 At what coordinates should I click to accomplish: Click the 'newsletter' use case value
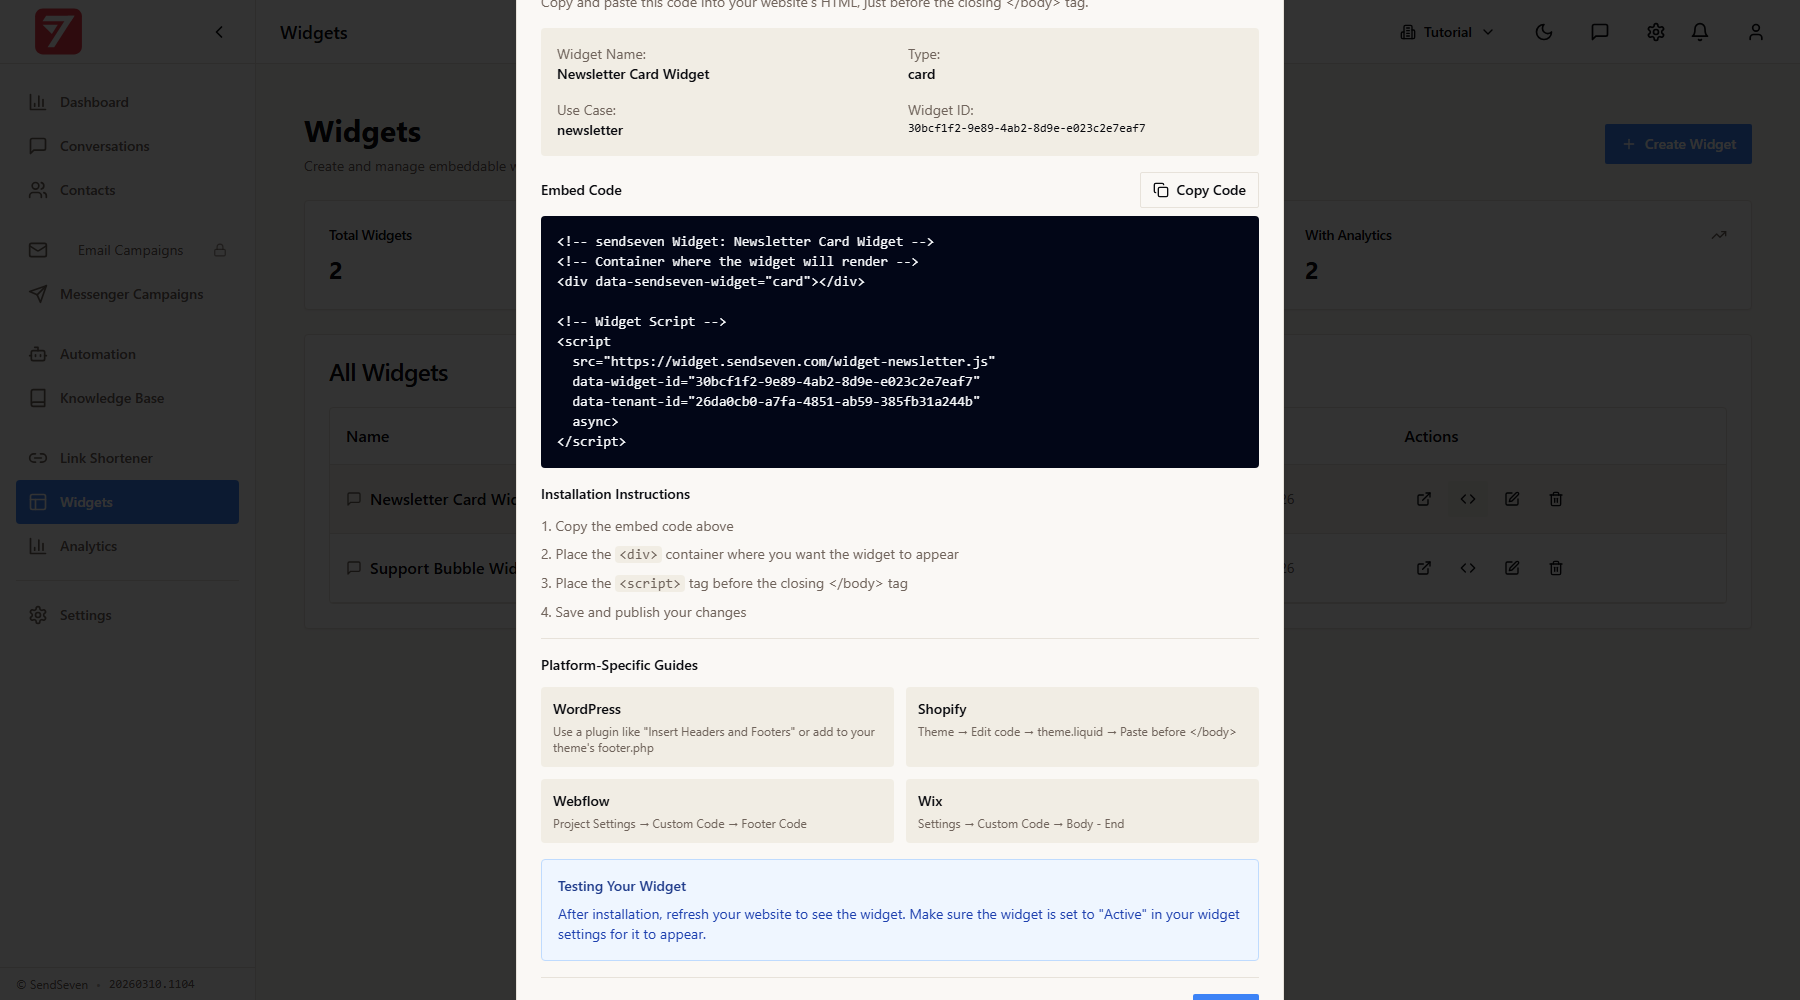click(590, 130)
